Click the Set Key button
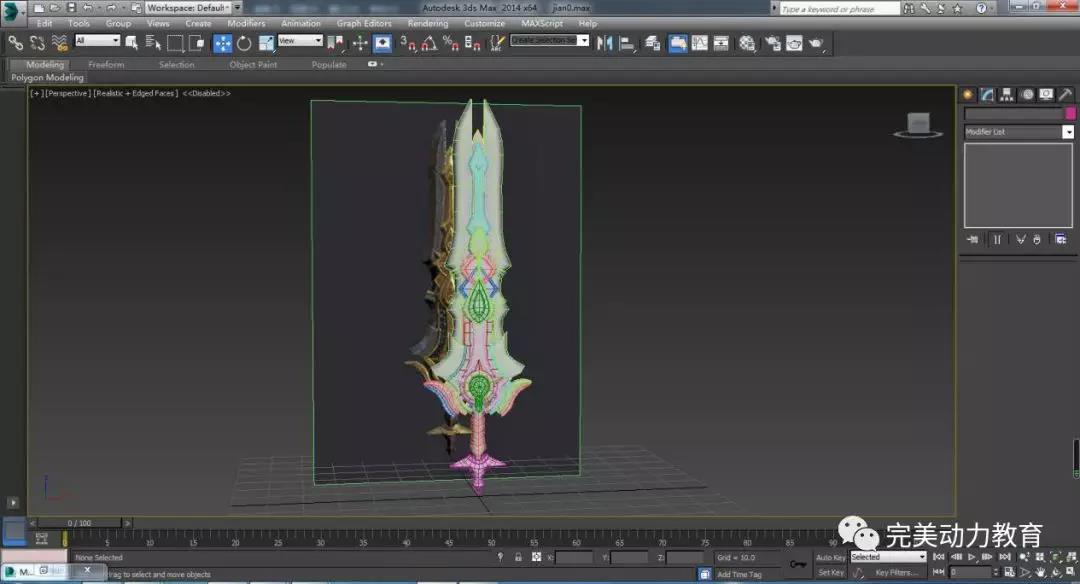This screenshot has width=1080, height=584. tap(830, 572)
